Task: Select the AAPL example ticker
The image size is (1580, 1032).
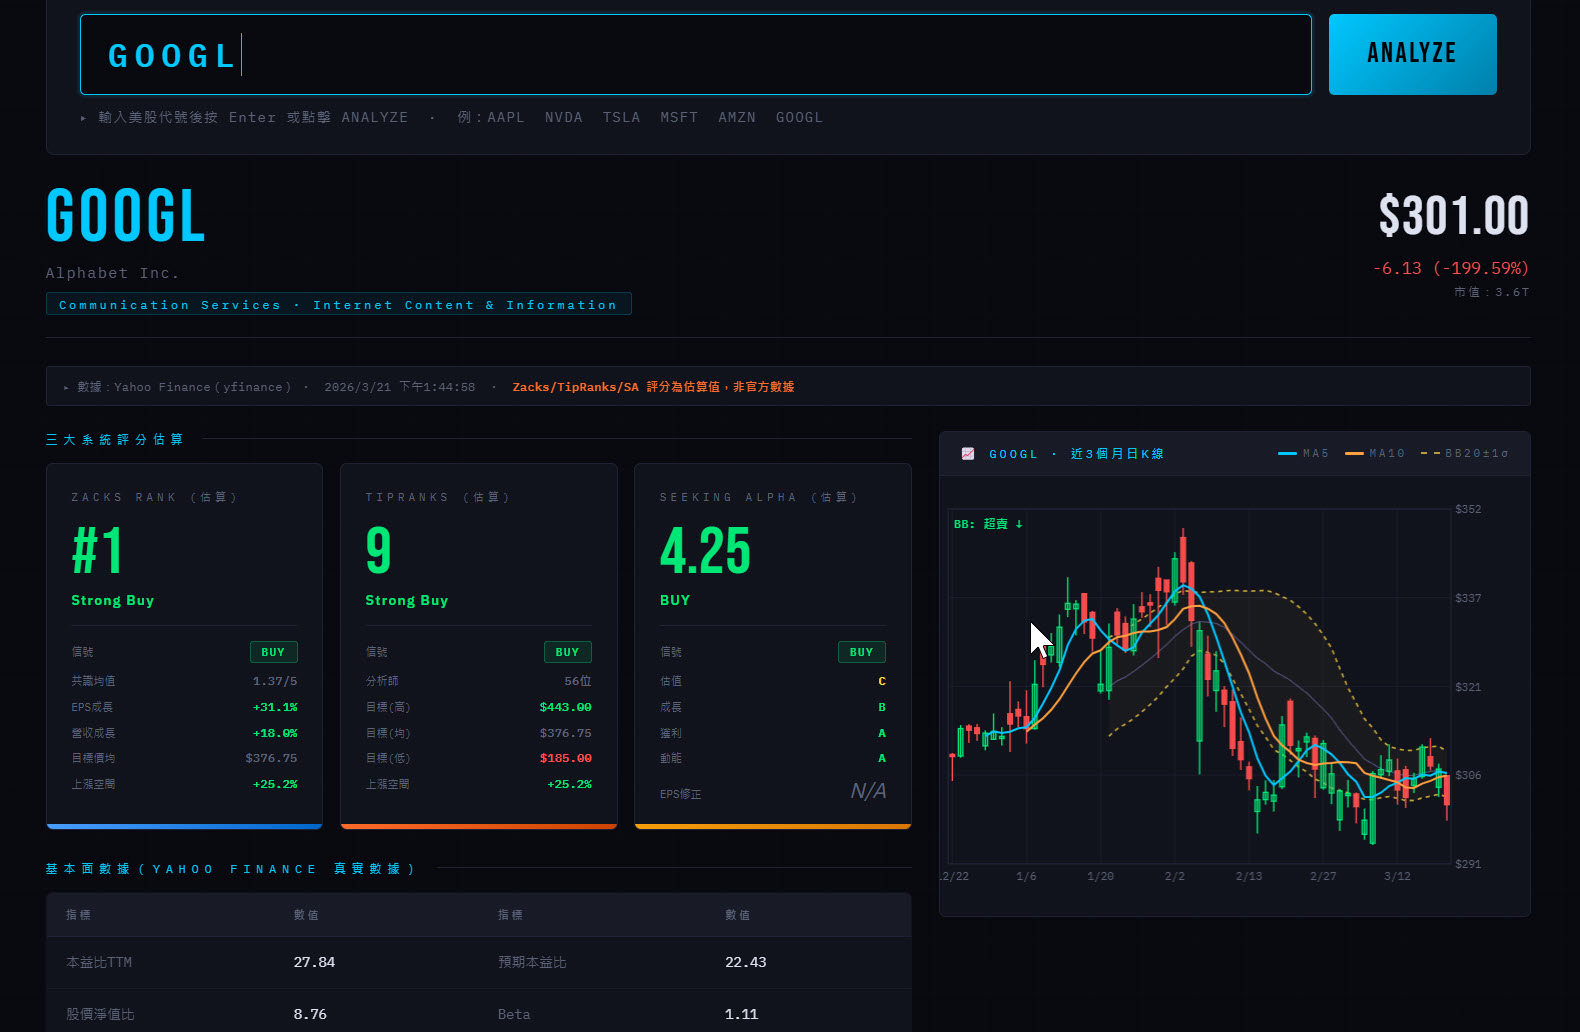Action: tap(505, 118)
